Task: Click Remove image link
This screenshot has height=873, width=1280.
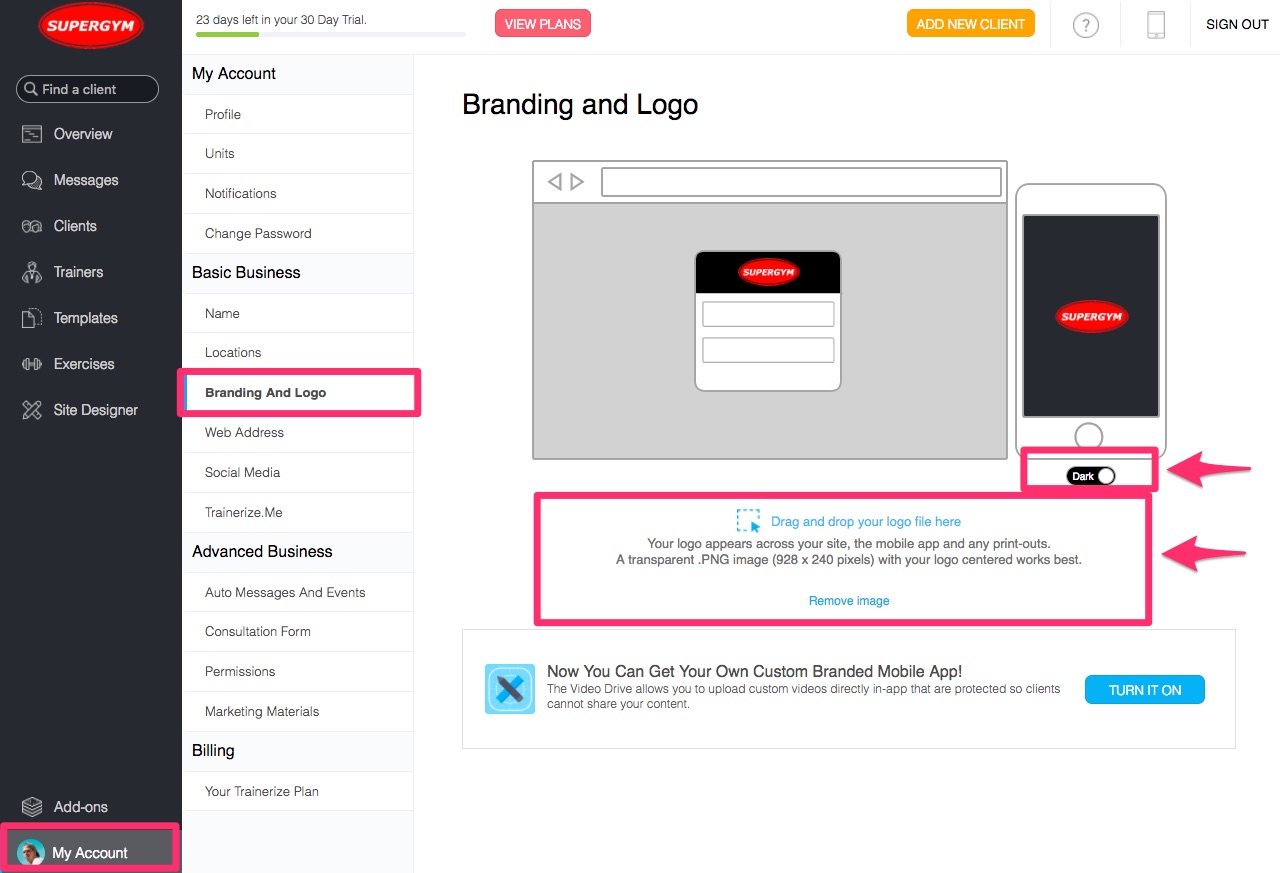Action: click(849, 601)
